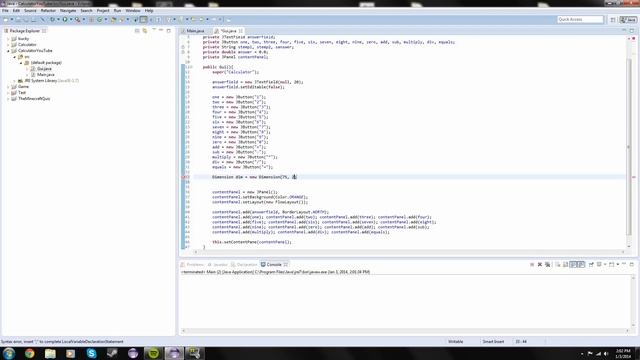Open the New file dropdown arrow

click(12, 20)
